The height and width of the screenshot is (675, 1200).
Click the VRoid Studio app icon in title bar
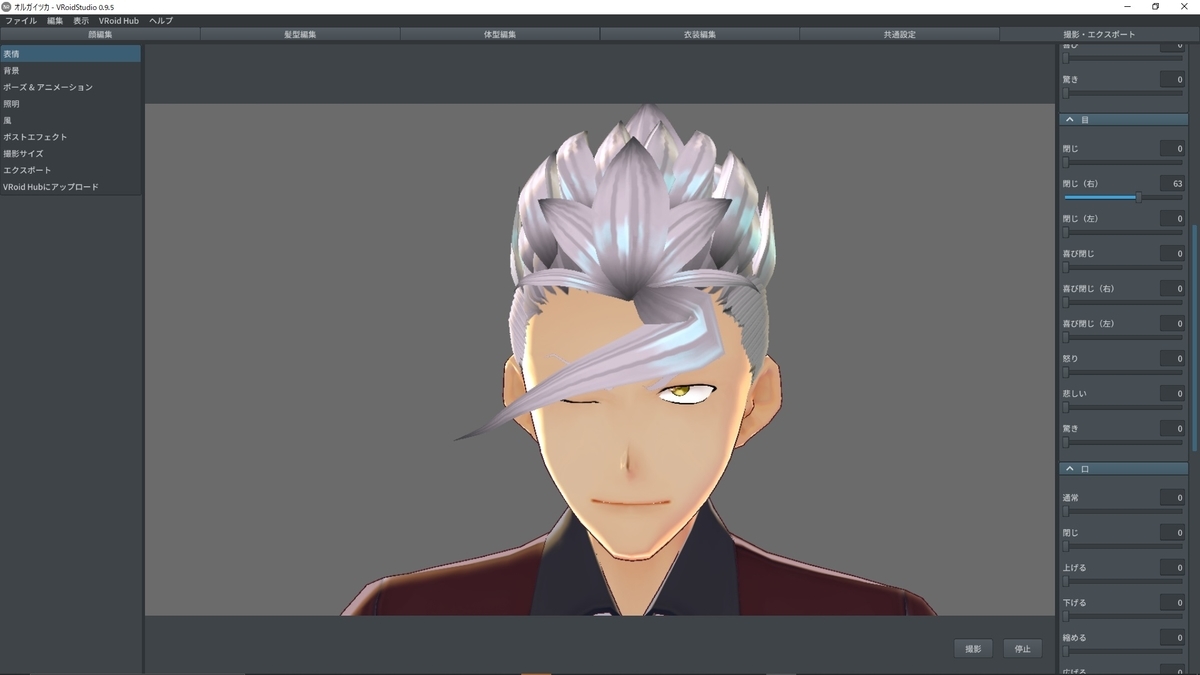tap(7, 7)
